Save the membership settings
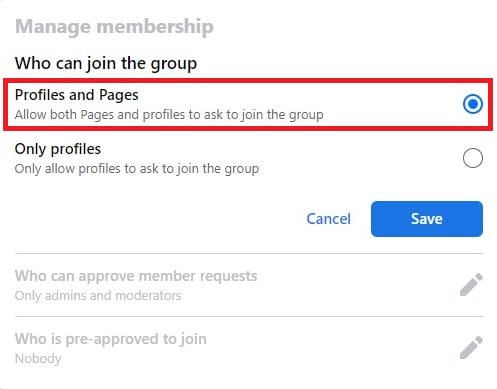The image size is (497, 389). tap(427, 219)
